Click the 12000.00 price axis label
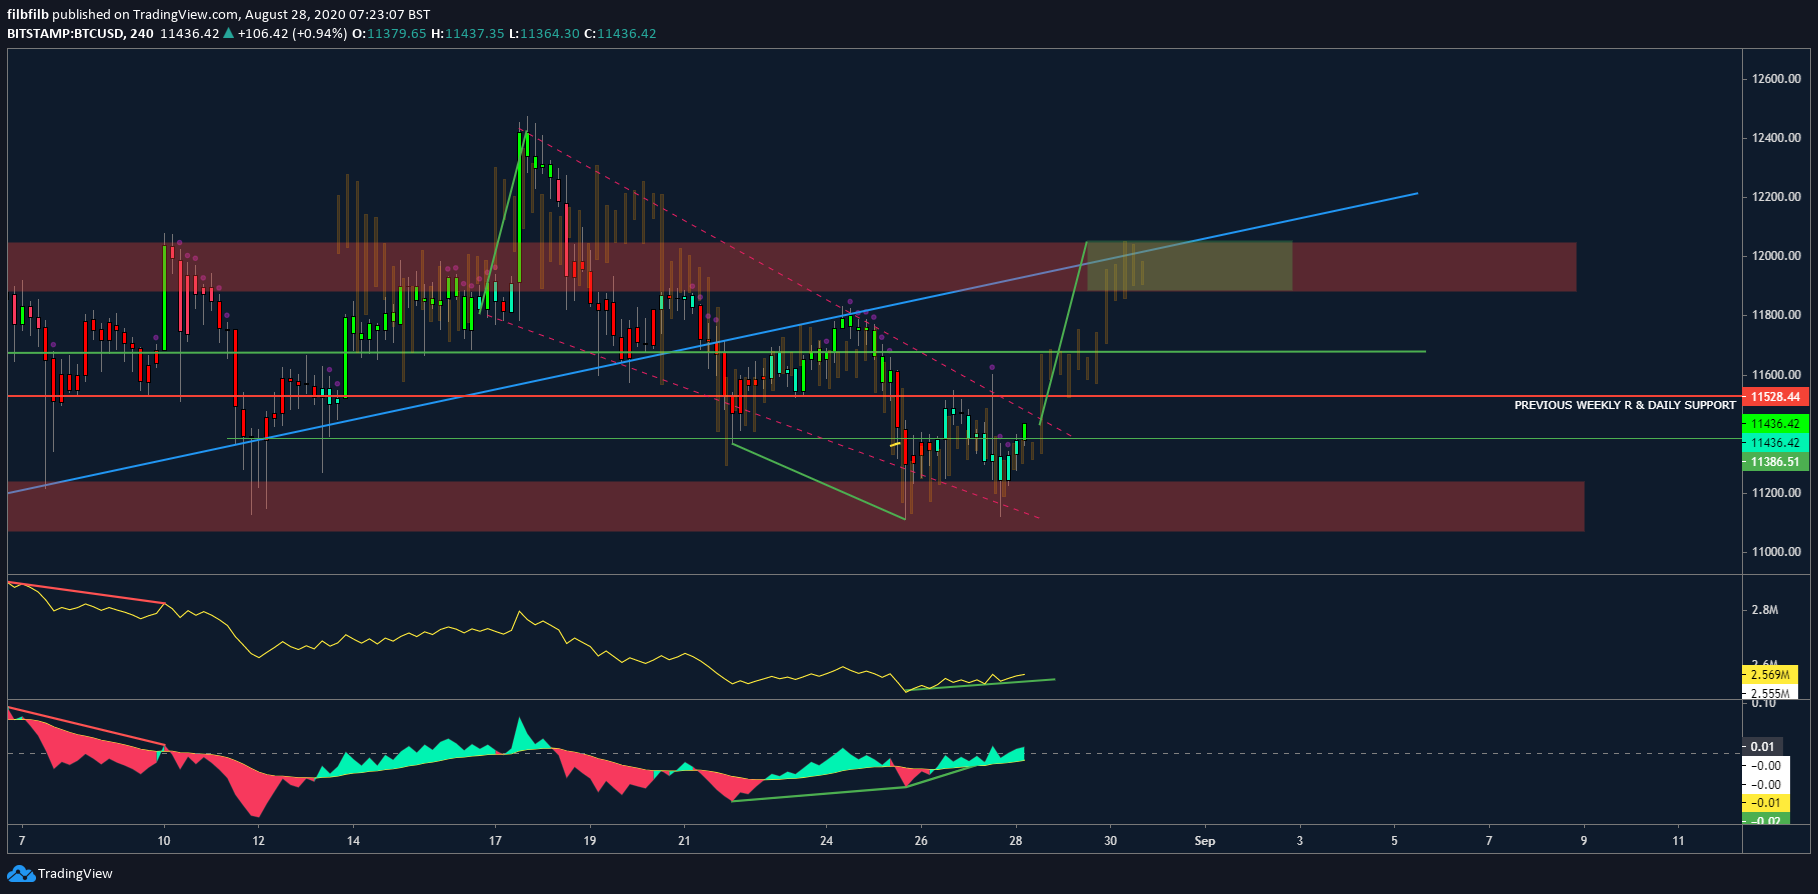The image size is (1818, 894). (1776, 256)
